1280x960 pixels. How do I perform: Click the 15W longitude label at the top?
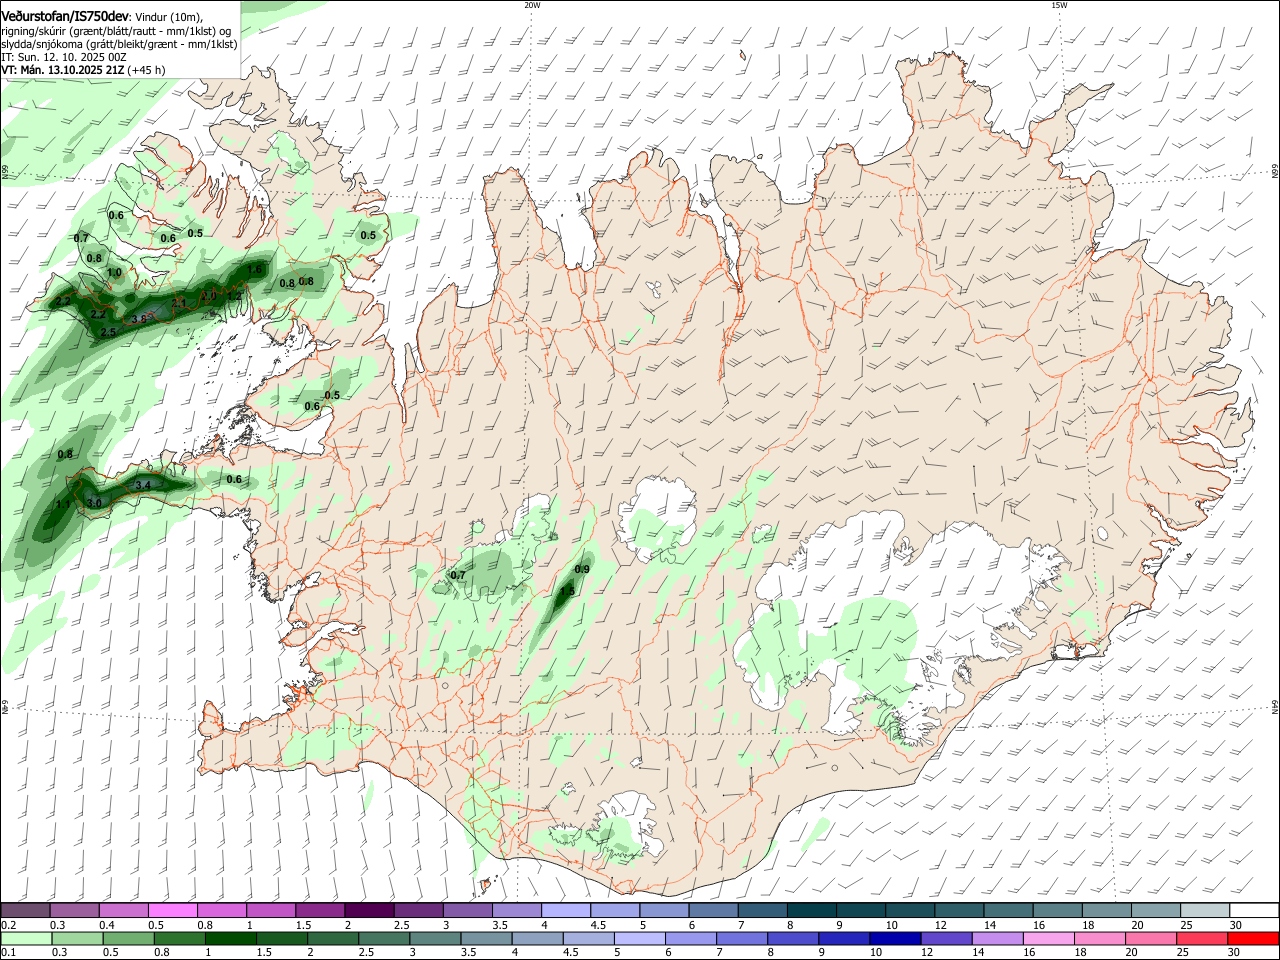pos(1059,5)
